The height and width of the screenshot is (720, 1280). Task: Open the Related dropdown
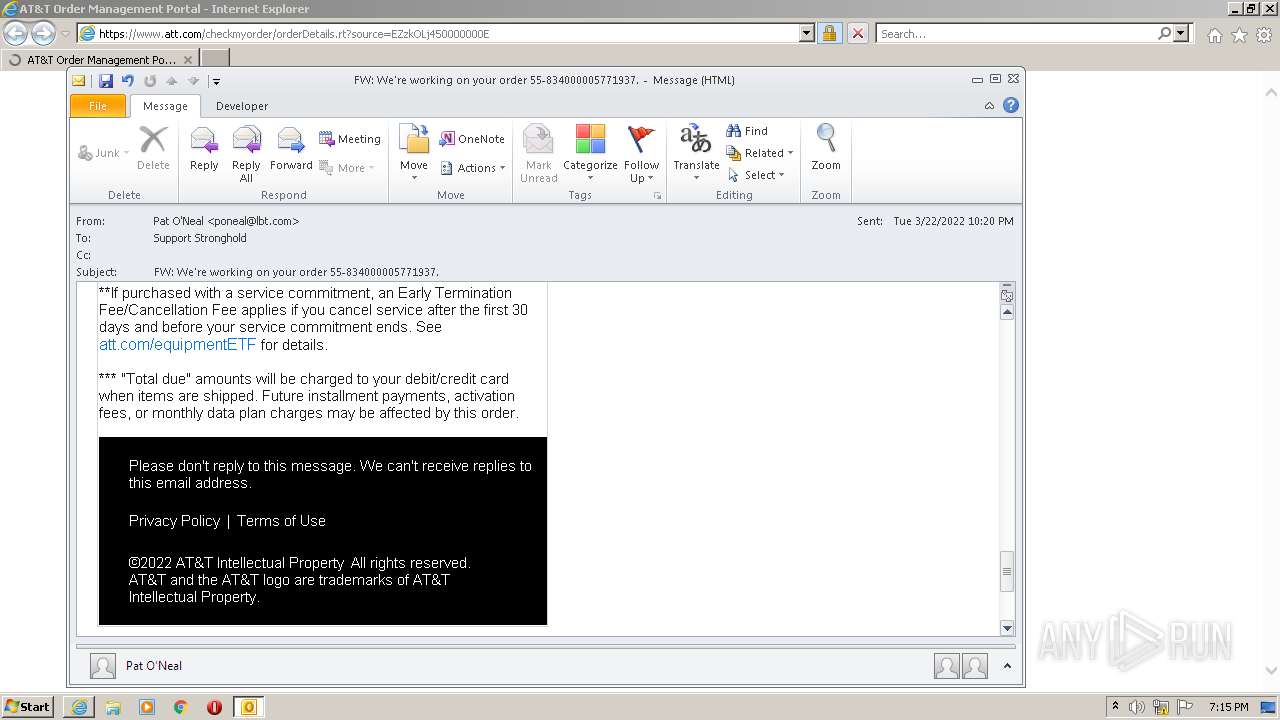[x=760, y=153]
